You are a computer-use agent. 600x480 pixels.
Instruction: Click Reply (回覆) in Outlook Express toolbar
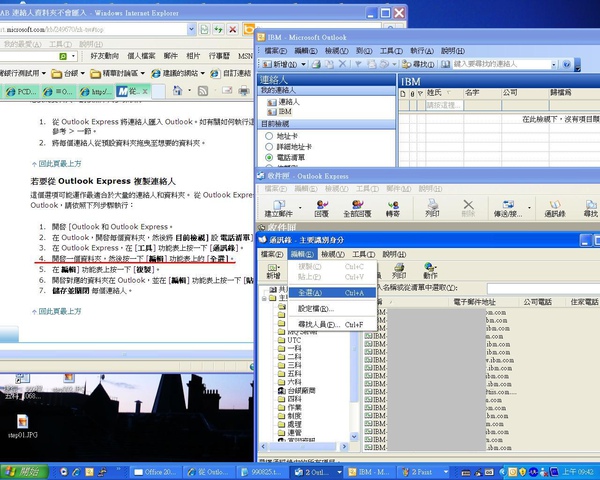321,208
